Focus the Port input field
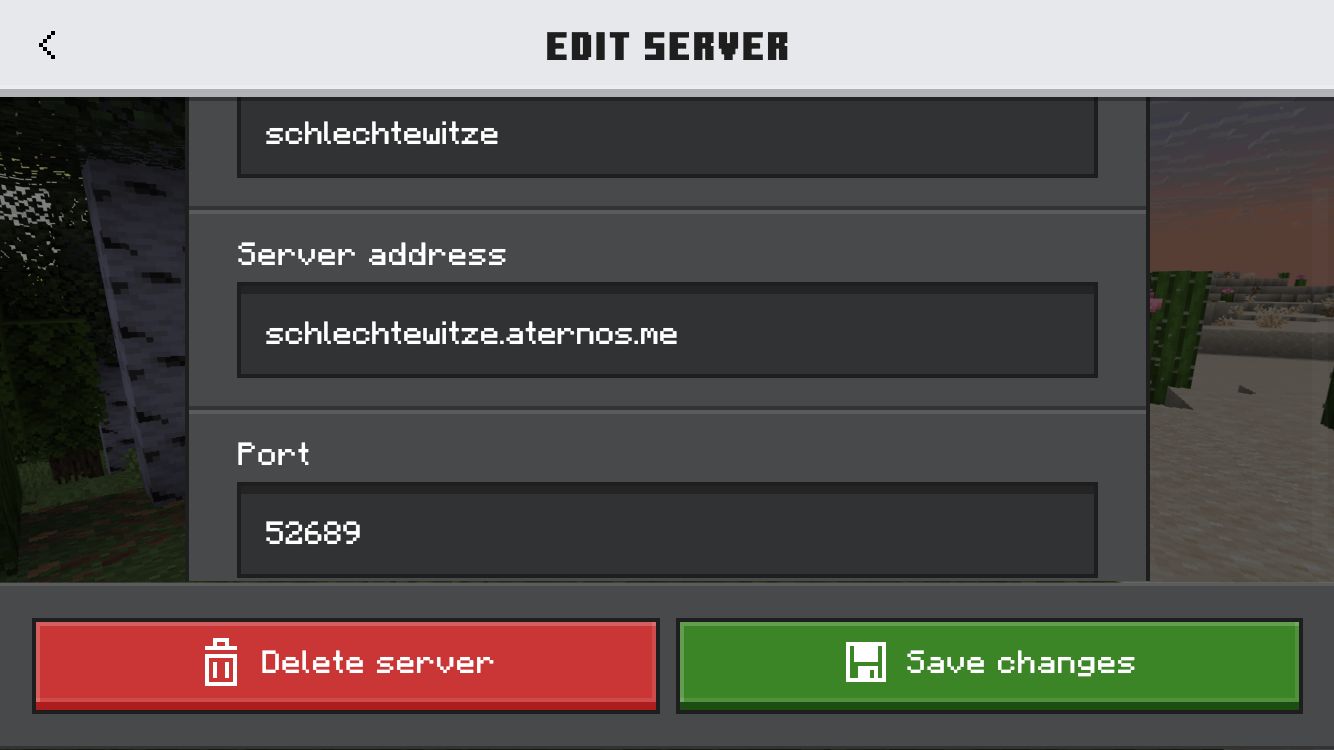This screenshot has width=1334, height=750. point(667,531)
